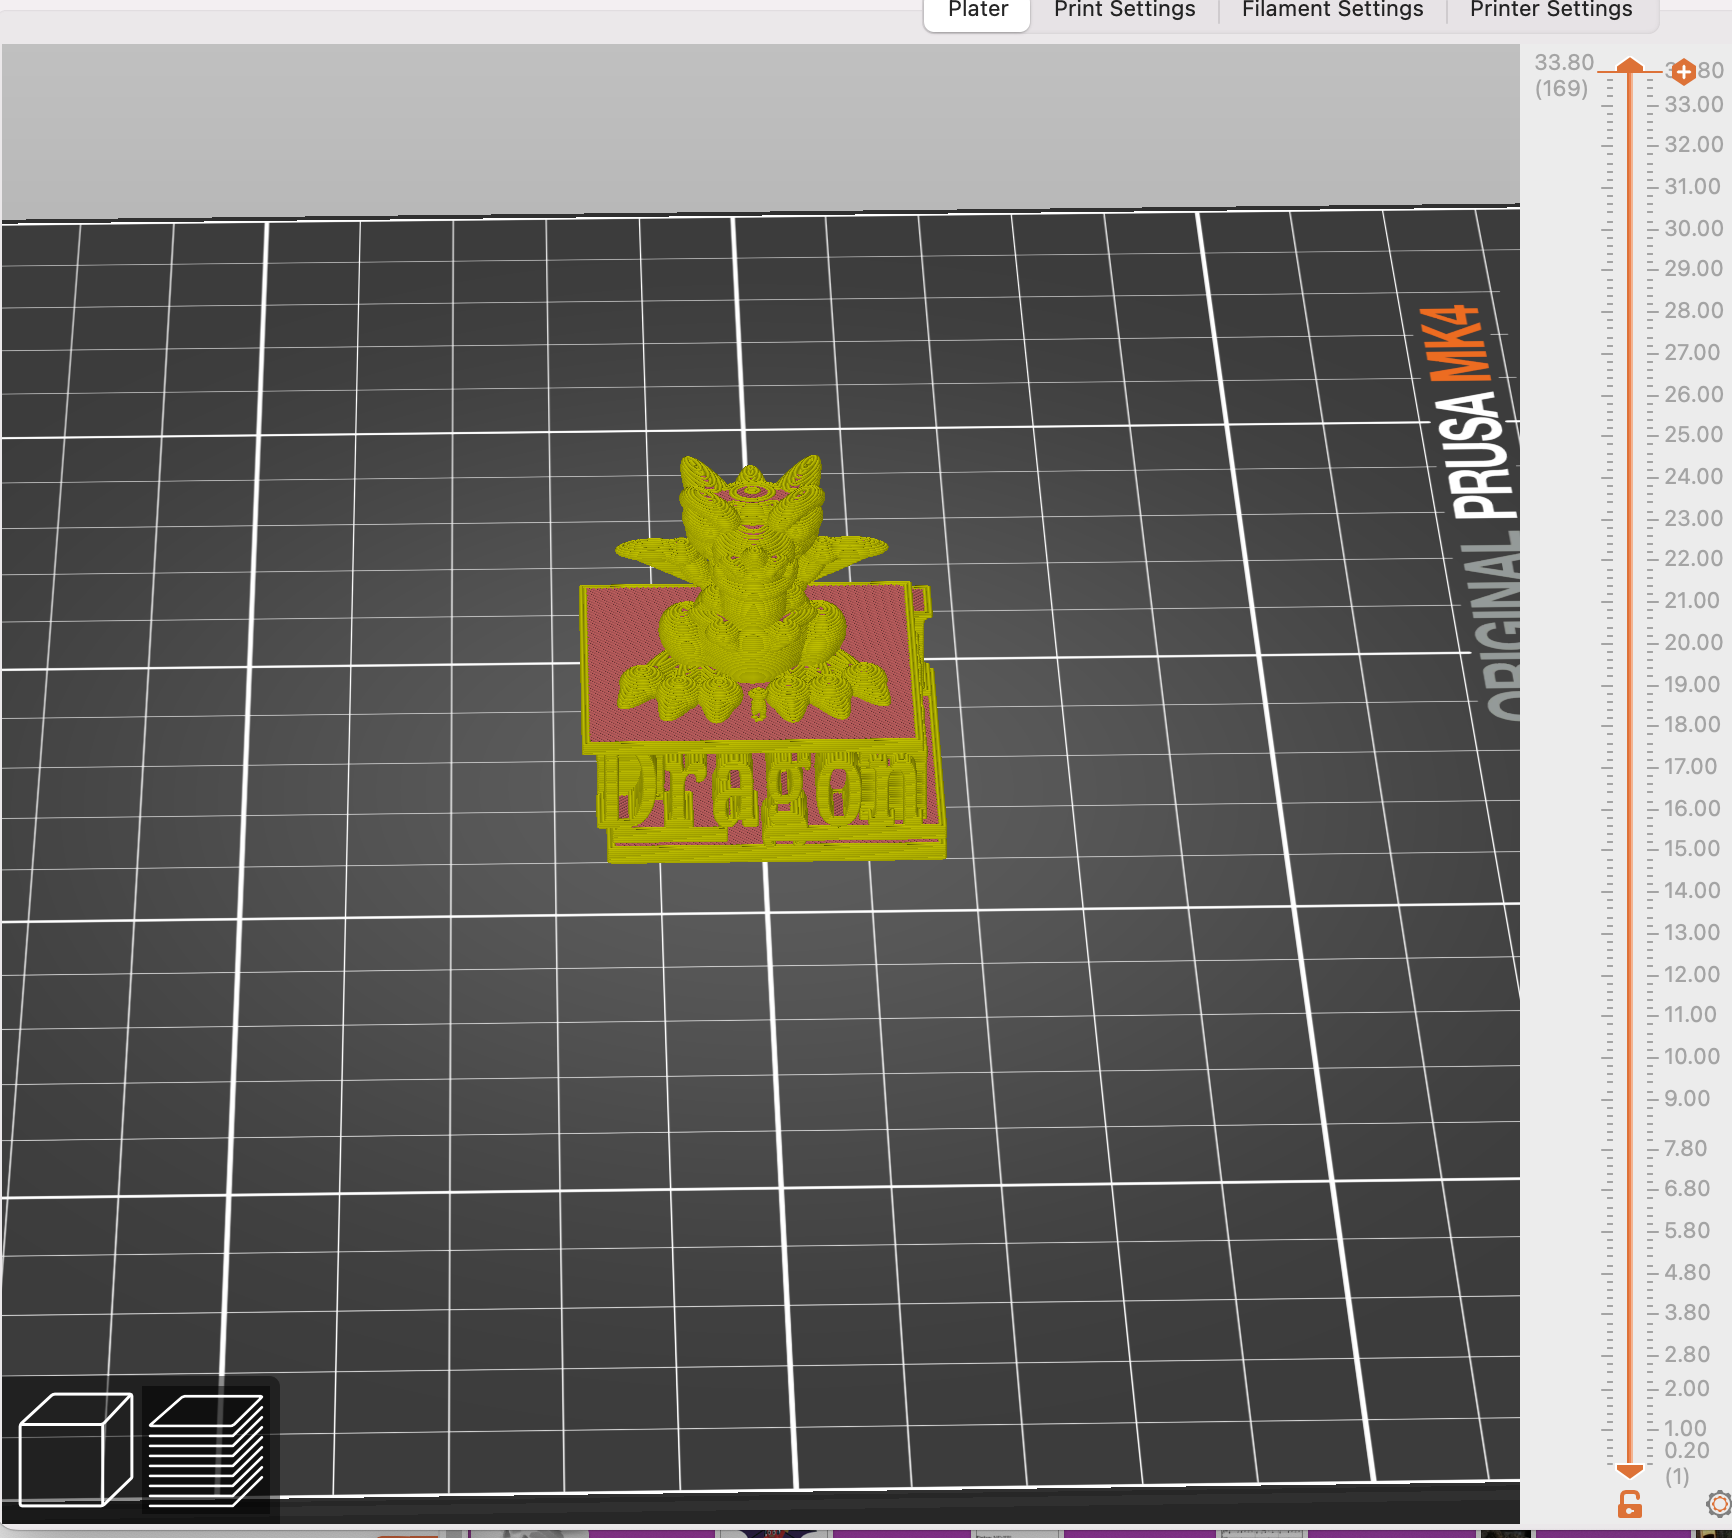Click the 33.80 (169) top layer readout
1732x1538 pixels.
pyautogui.click(x=1563, y=76)
